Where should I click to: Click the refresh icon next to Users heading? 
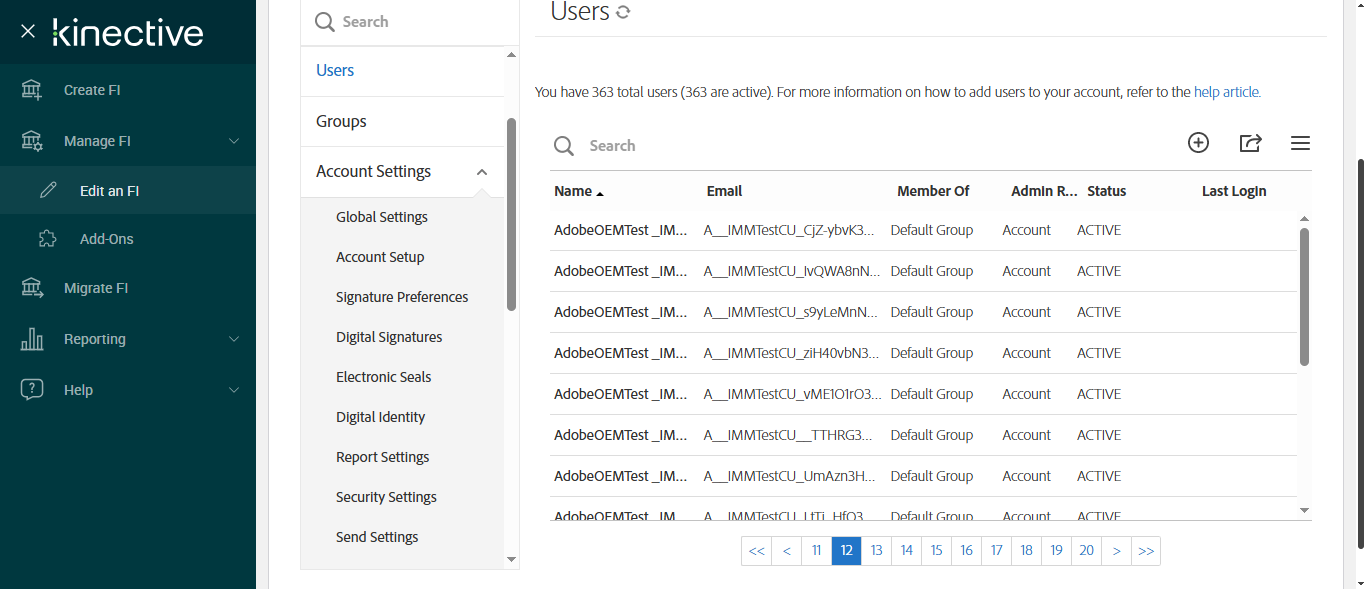623,13
